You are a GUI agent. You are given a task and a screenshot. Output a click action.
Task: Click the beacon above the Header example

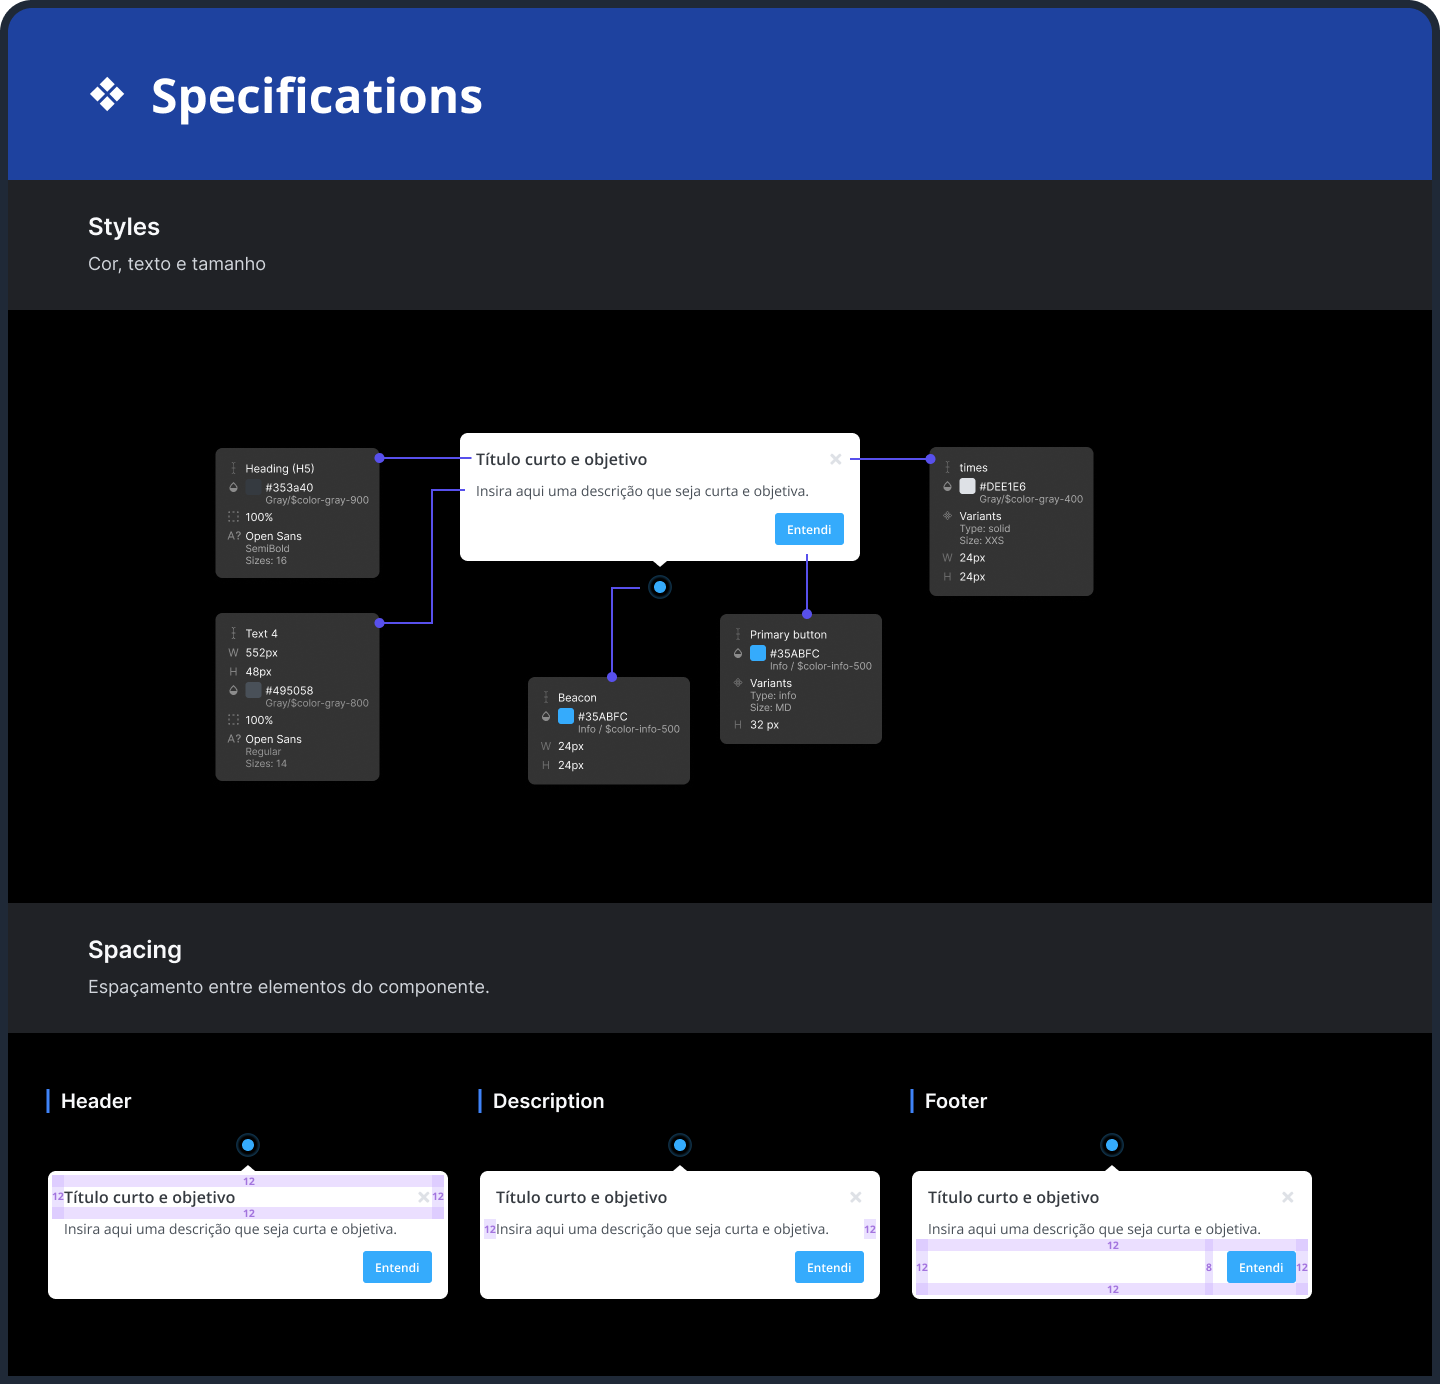(248, 1145)
